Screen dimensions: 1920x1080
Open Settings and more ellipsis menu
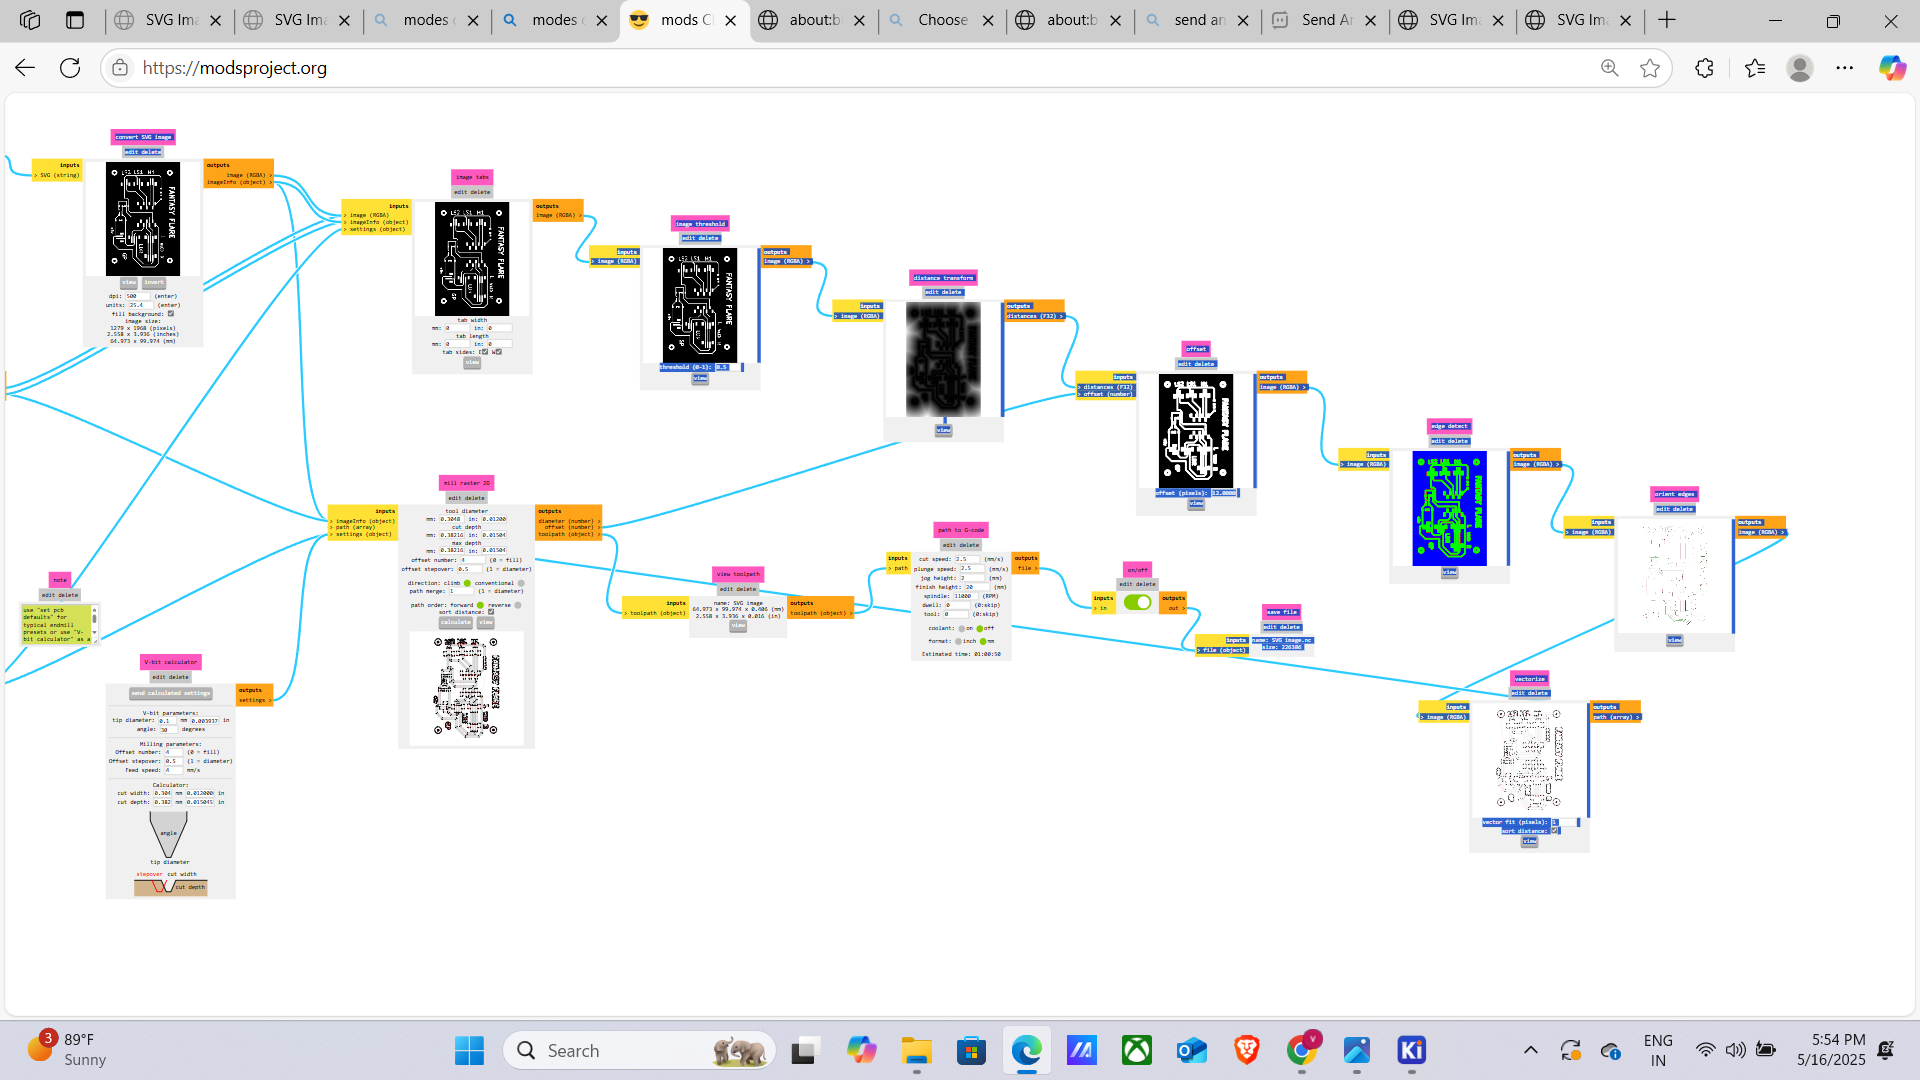[1845, 68]
